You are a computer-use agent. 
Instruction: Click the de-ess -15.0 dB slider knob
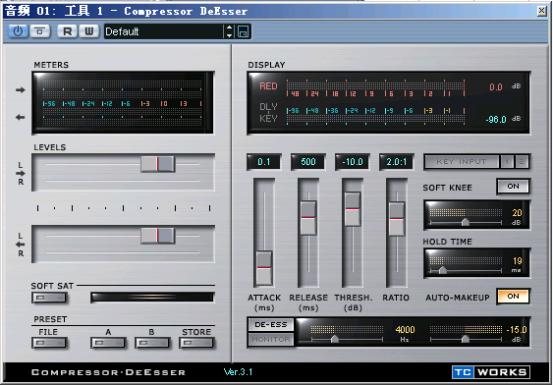tap(465, 339)
